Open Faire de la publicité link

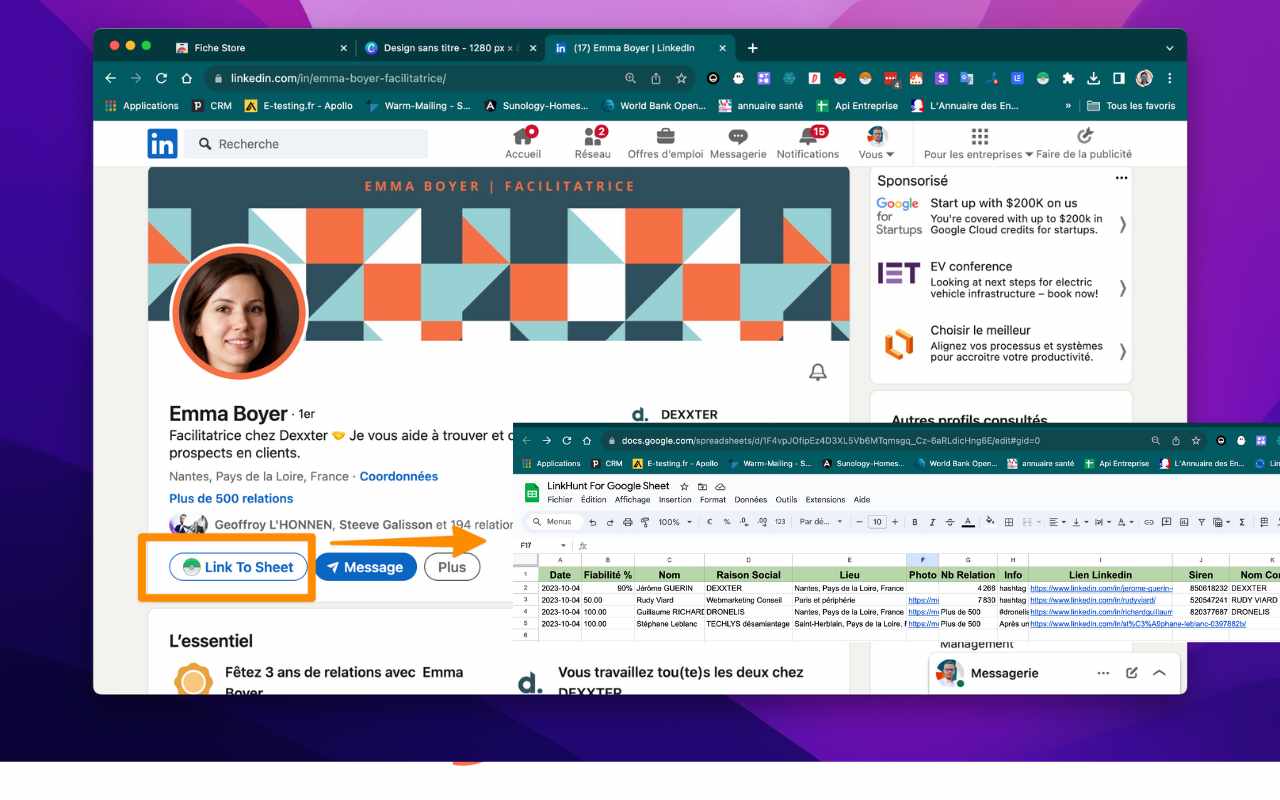coord(1084,143)
